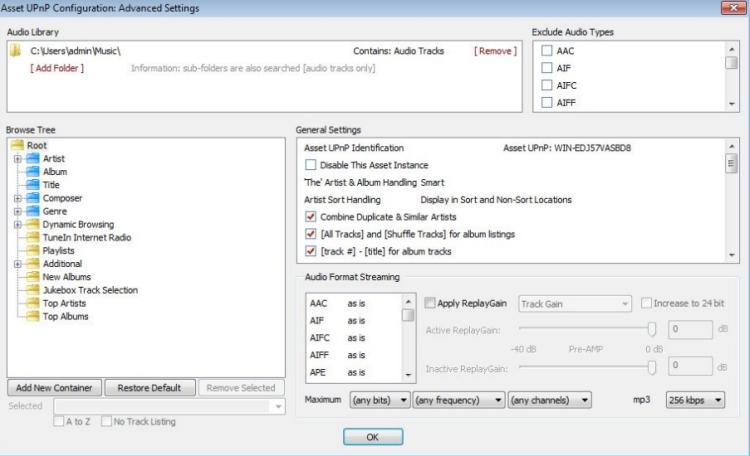The height and width of the screenshot is (456, 750).
Task: Click the Music folder icon in Audio Library
Action: (16, 50)
